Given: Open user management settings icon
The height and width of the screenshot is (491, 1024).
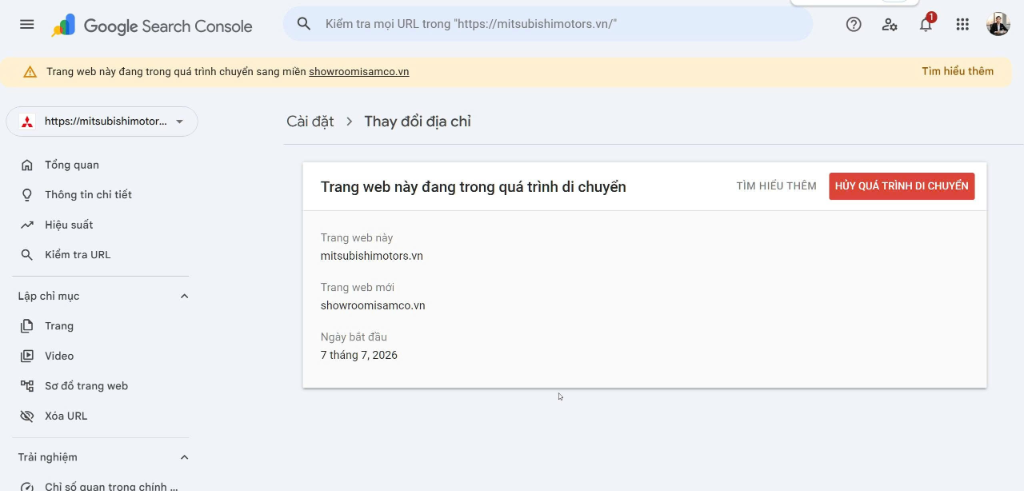Looking at the screenshot, I should (889, 25).
